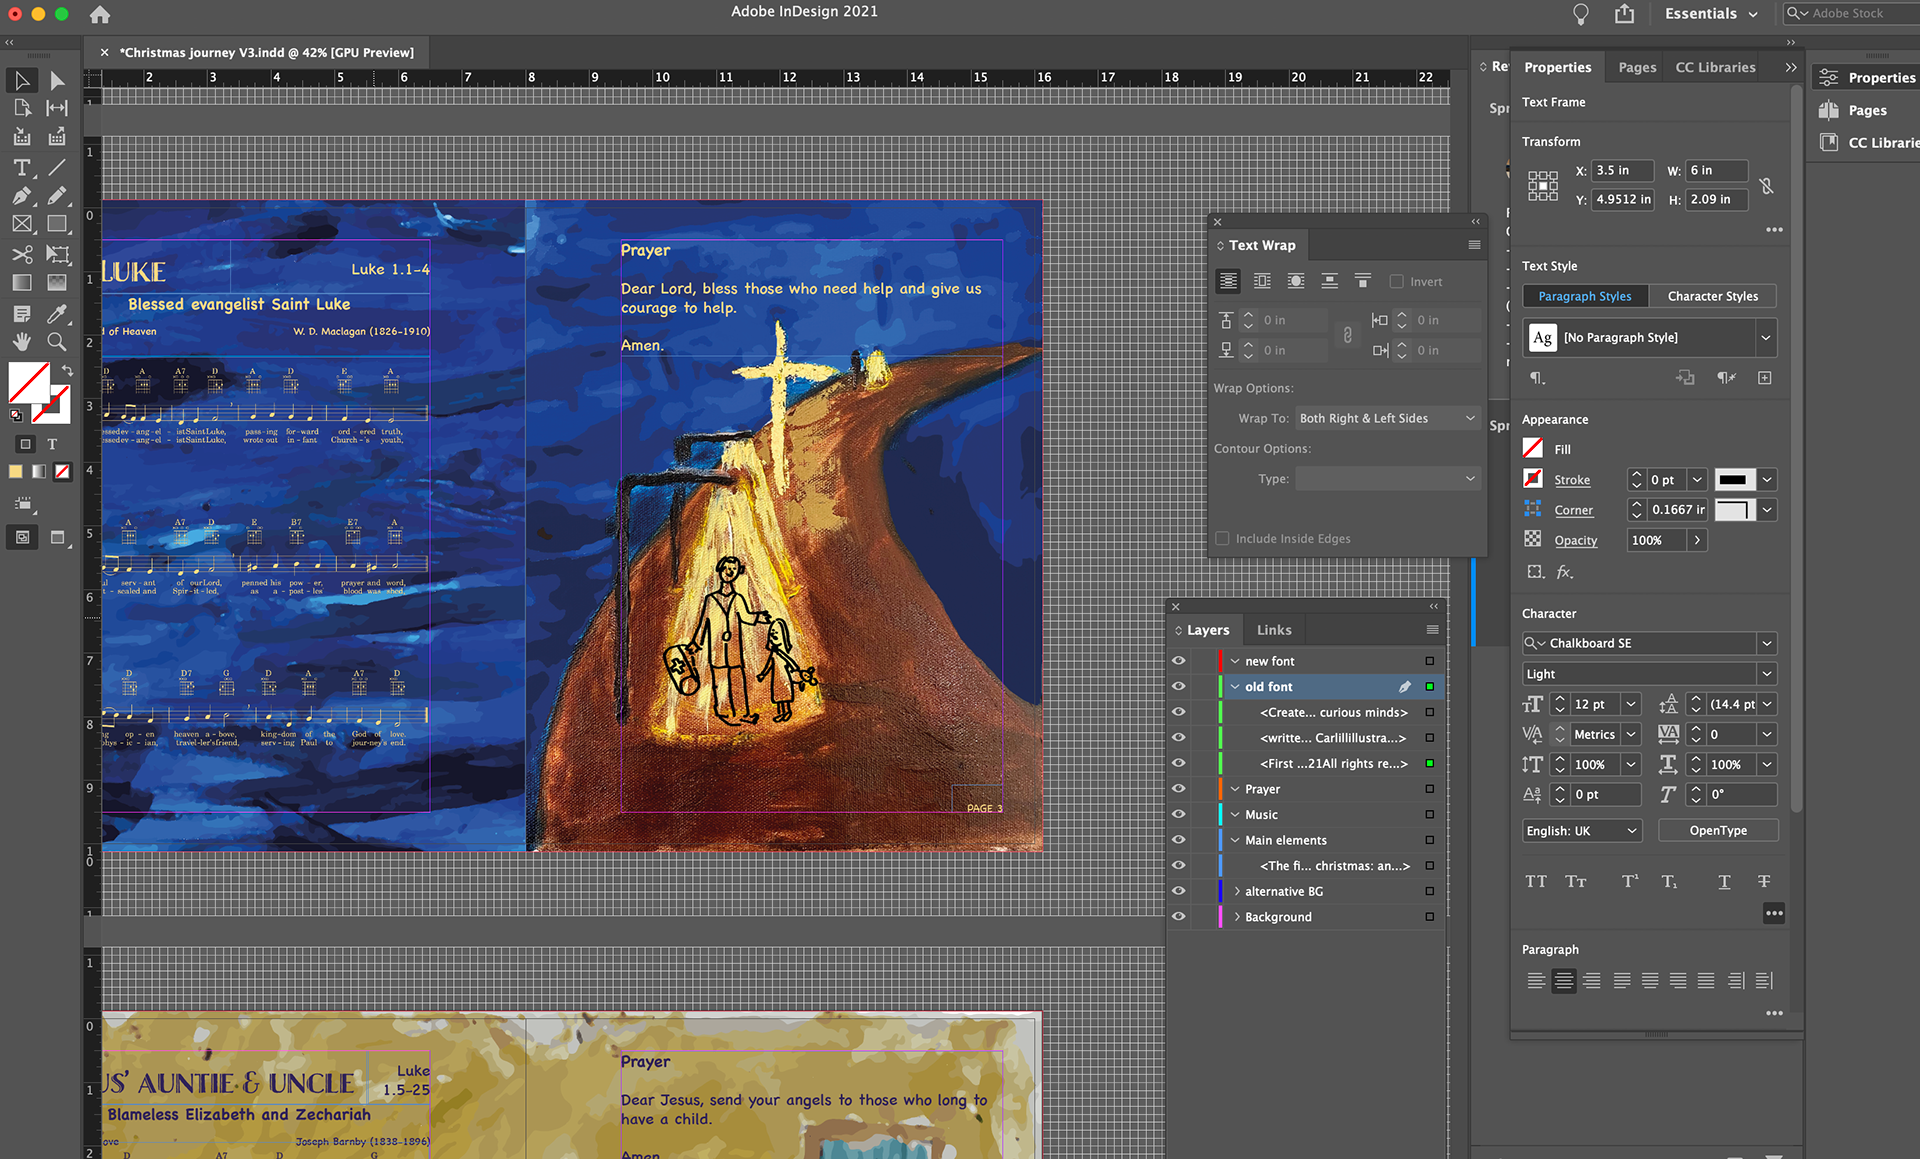
Task: Click the OpenType button
Action: click(1718, 831)
